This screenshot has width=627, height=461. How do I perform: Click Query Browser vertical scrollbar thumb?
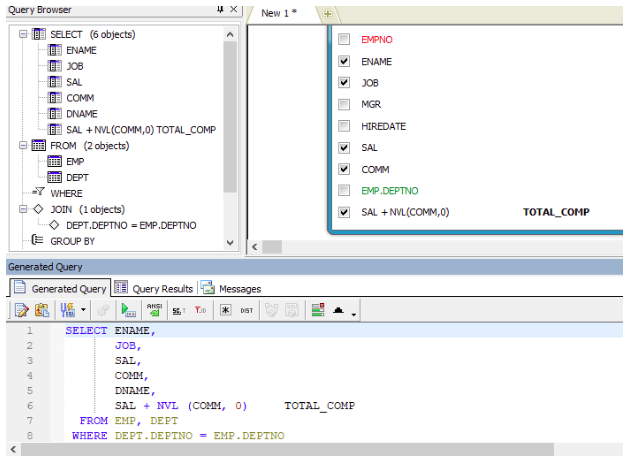coord(230,117)
